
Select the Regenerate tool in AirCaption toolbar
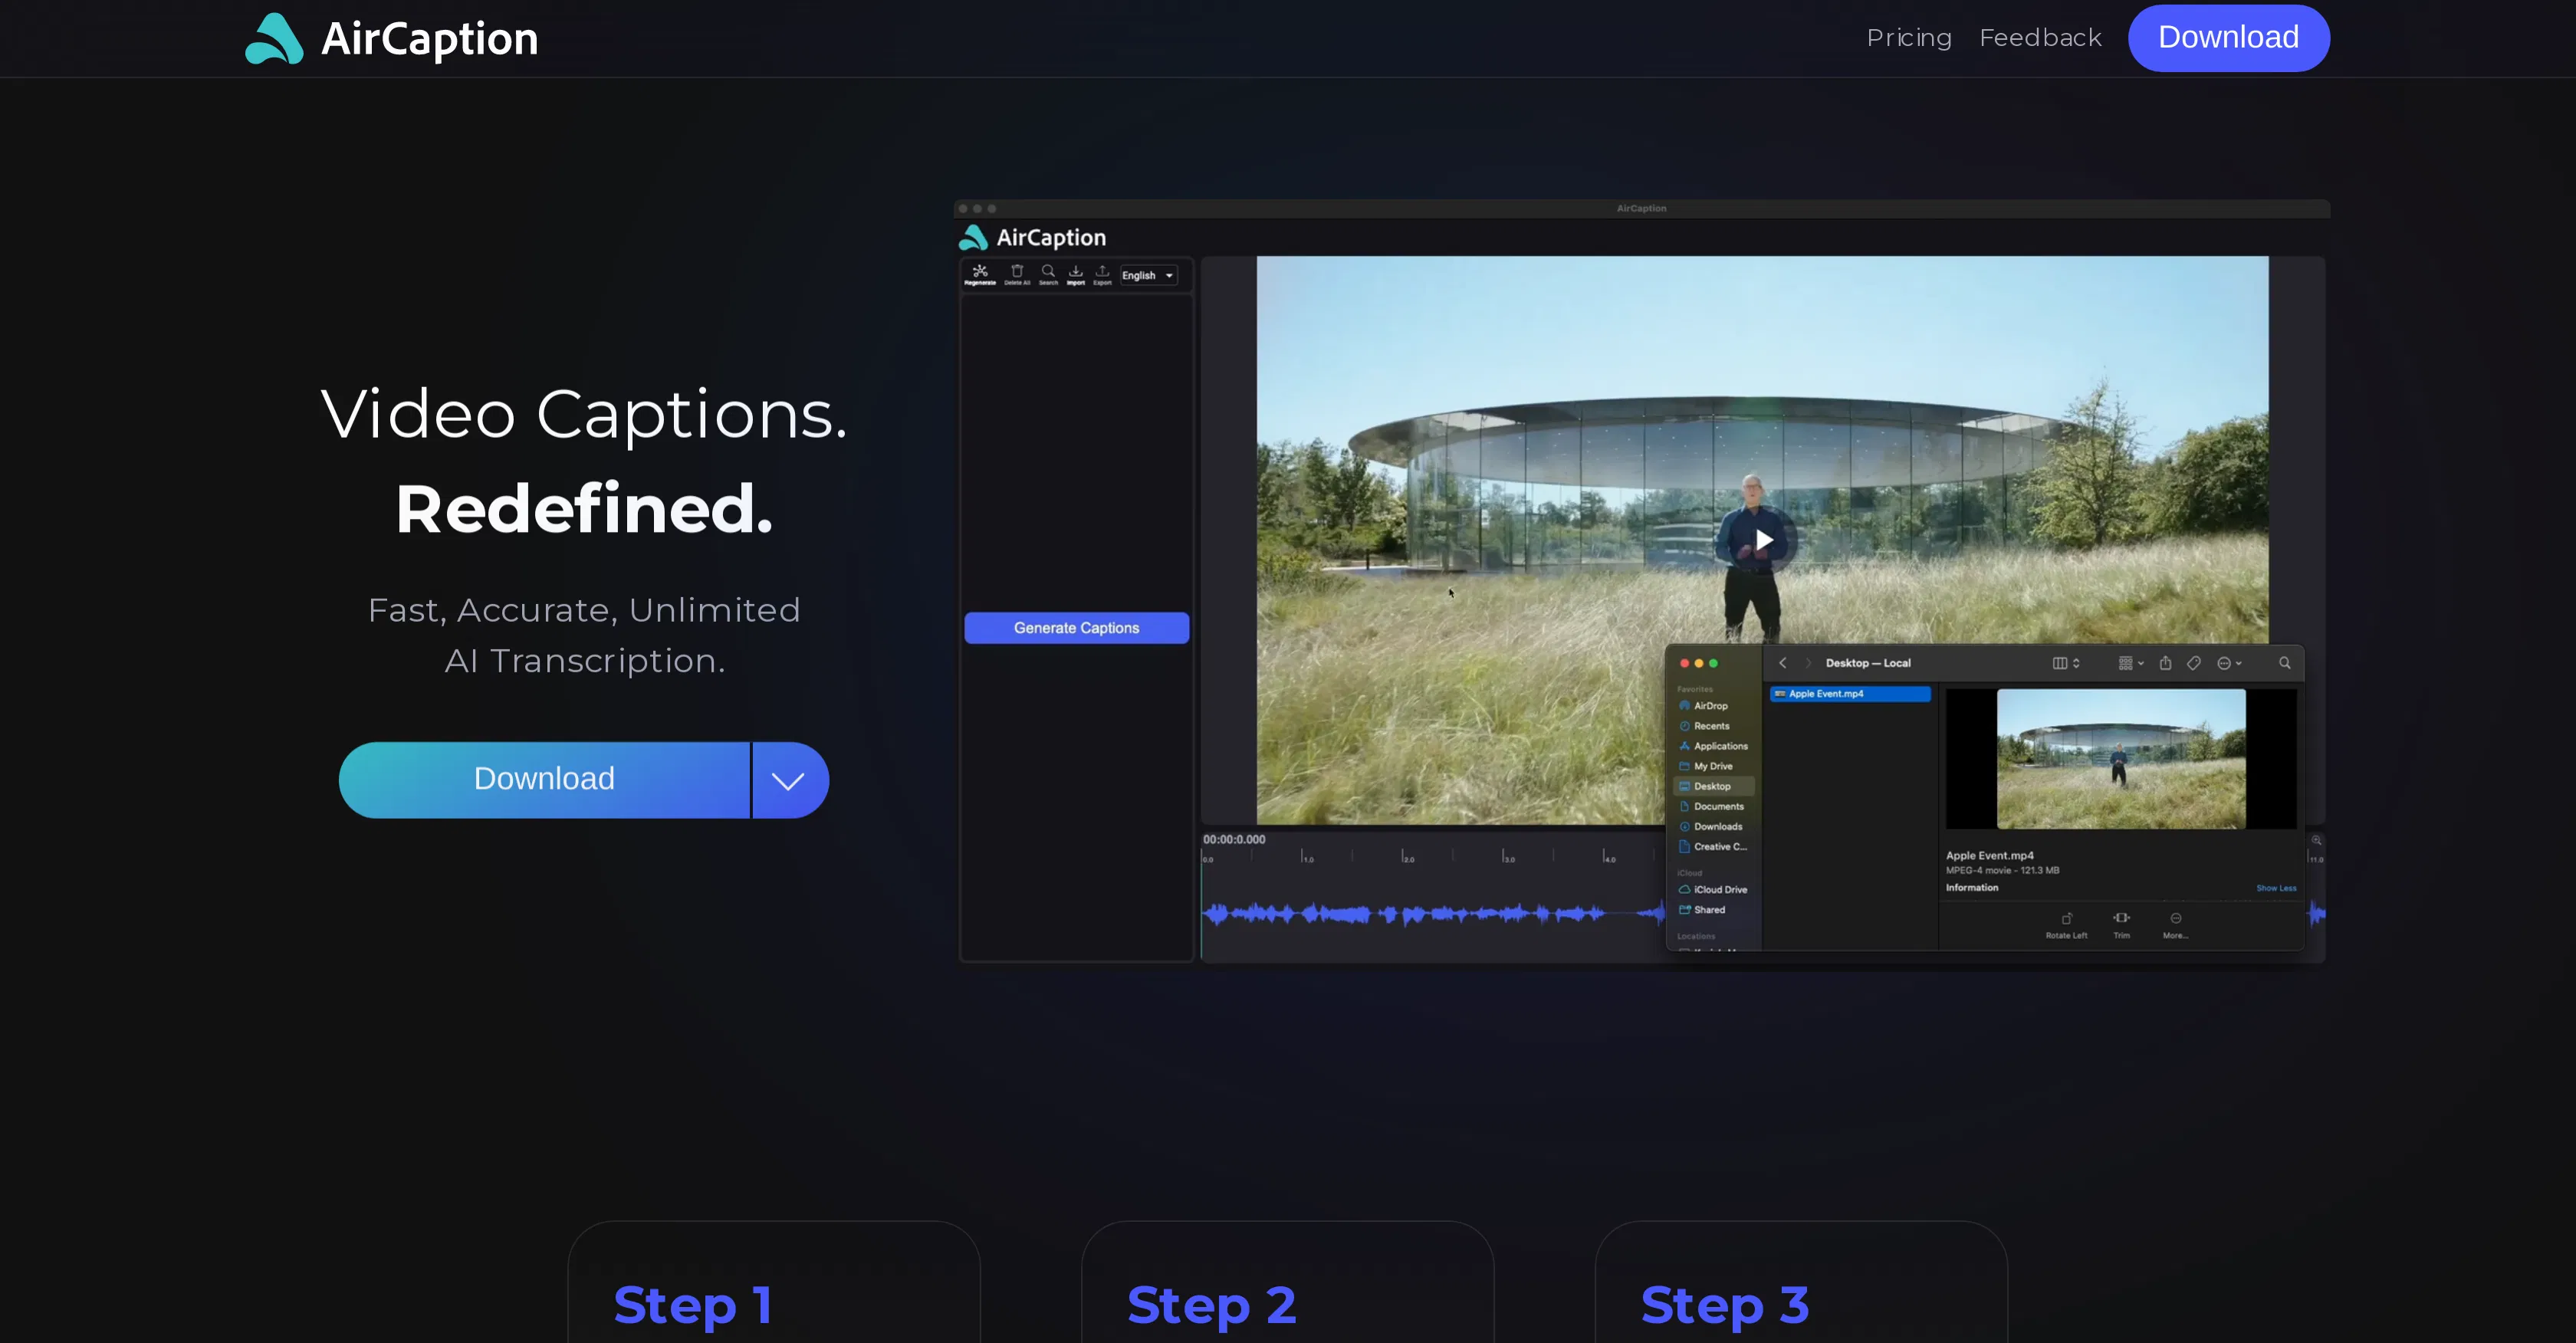[x=980, y=270]
